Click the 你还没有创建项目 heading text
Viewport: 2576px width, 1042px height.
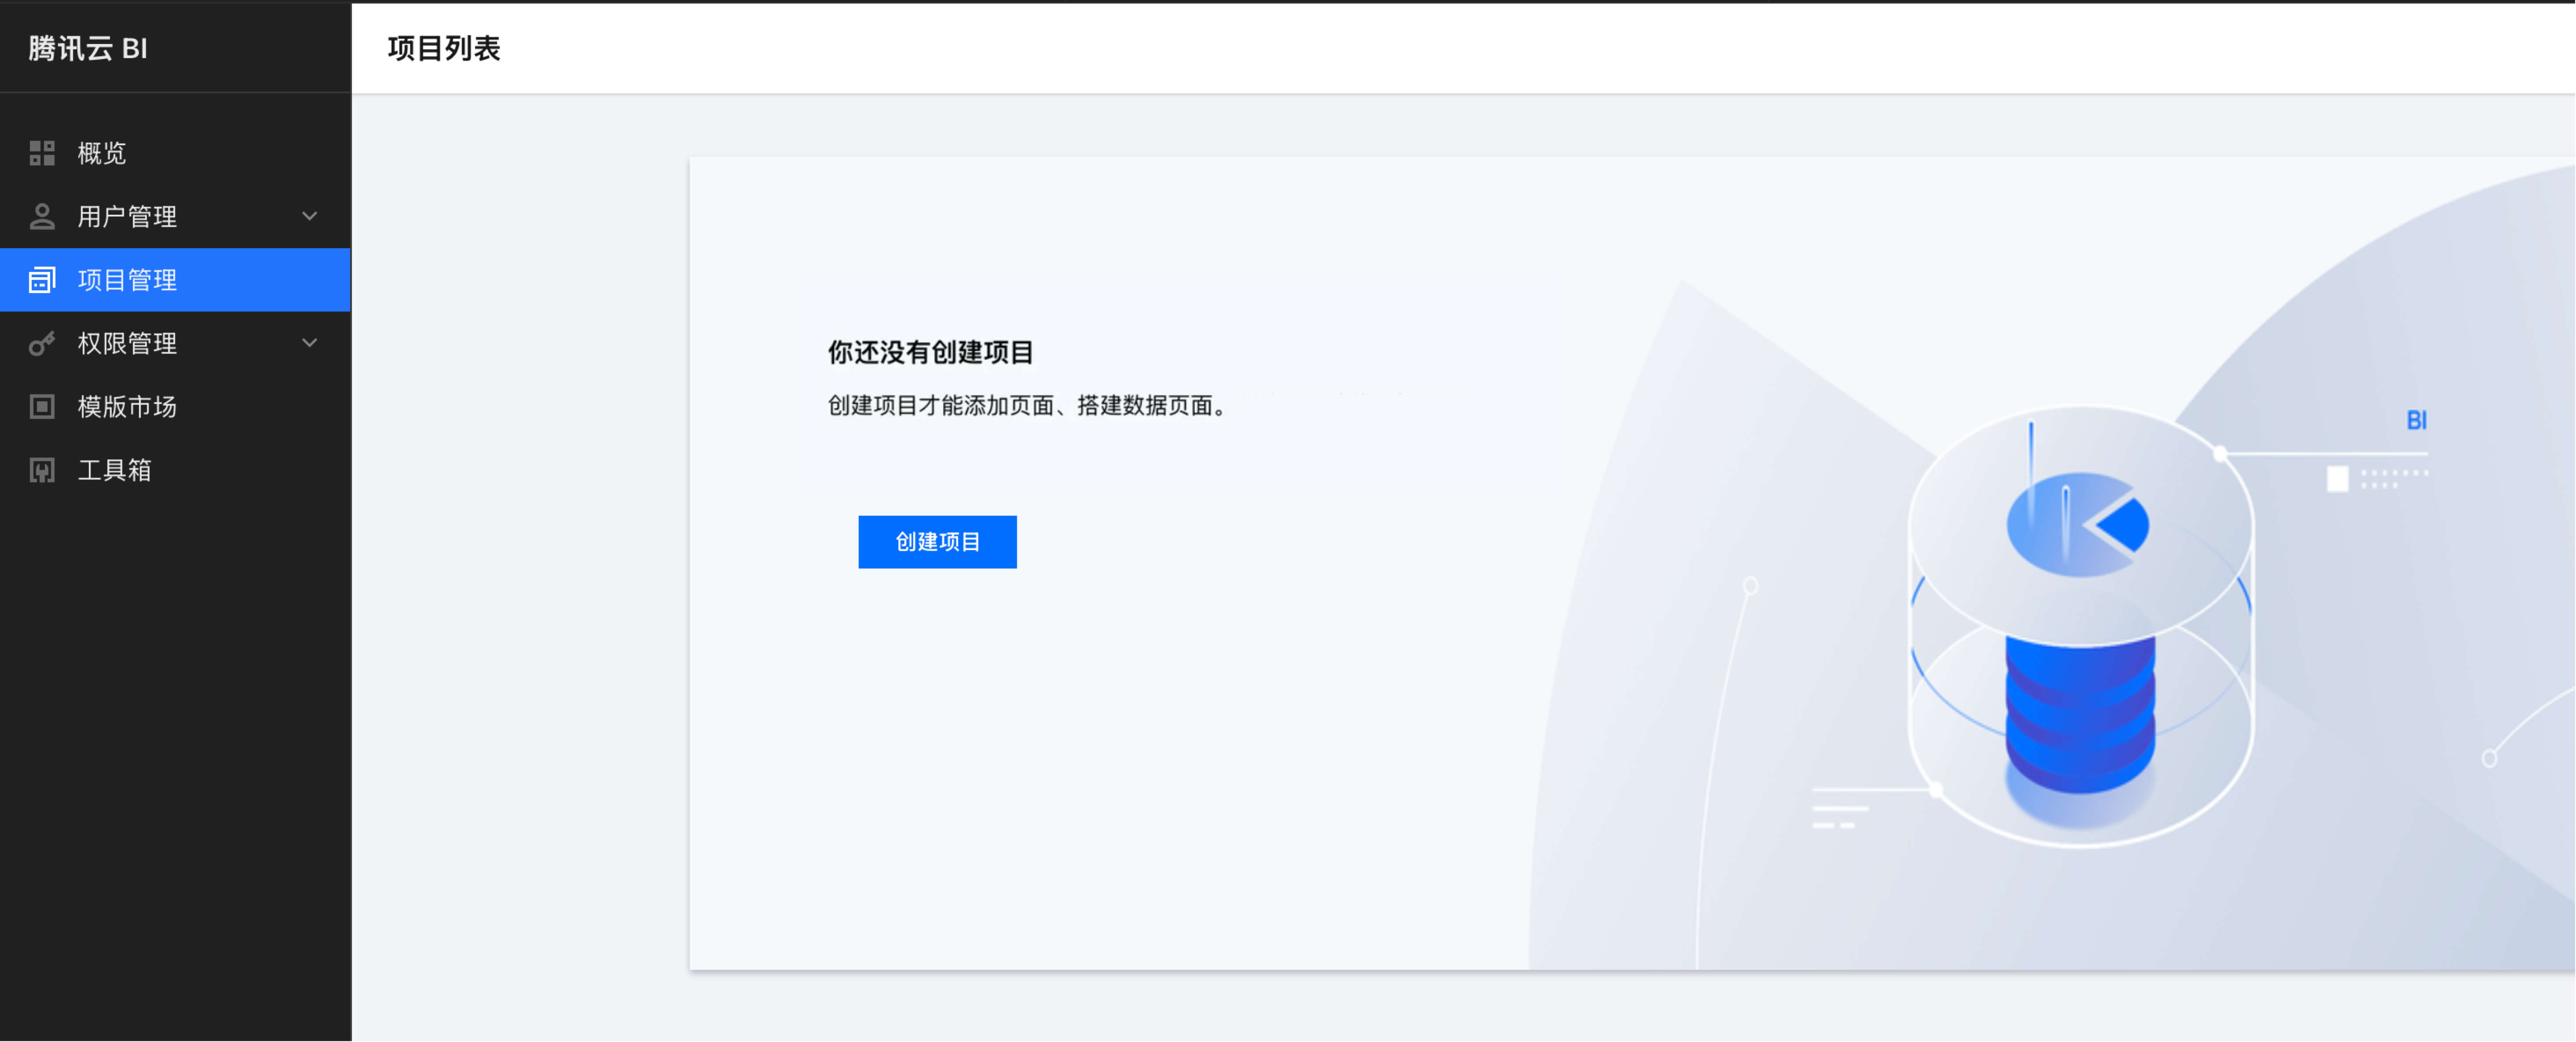(x=930, y=352)
